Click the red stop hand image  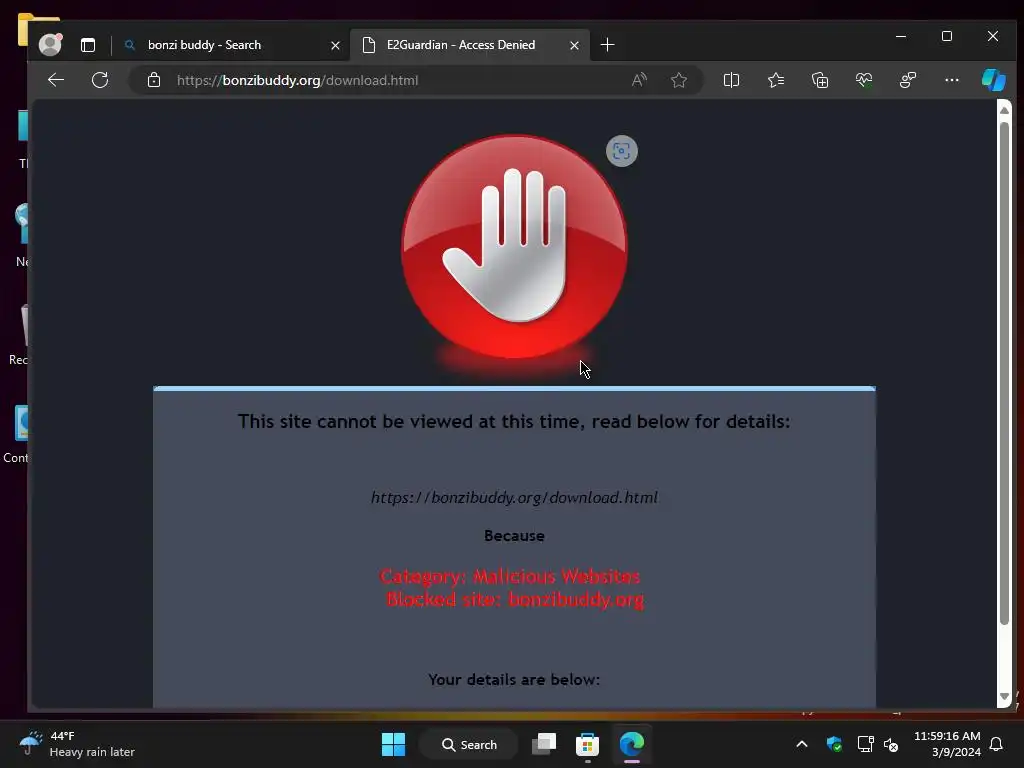click(515, 248)
